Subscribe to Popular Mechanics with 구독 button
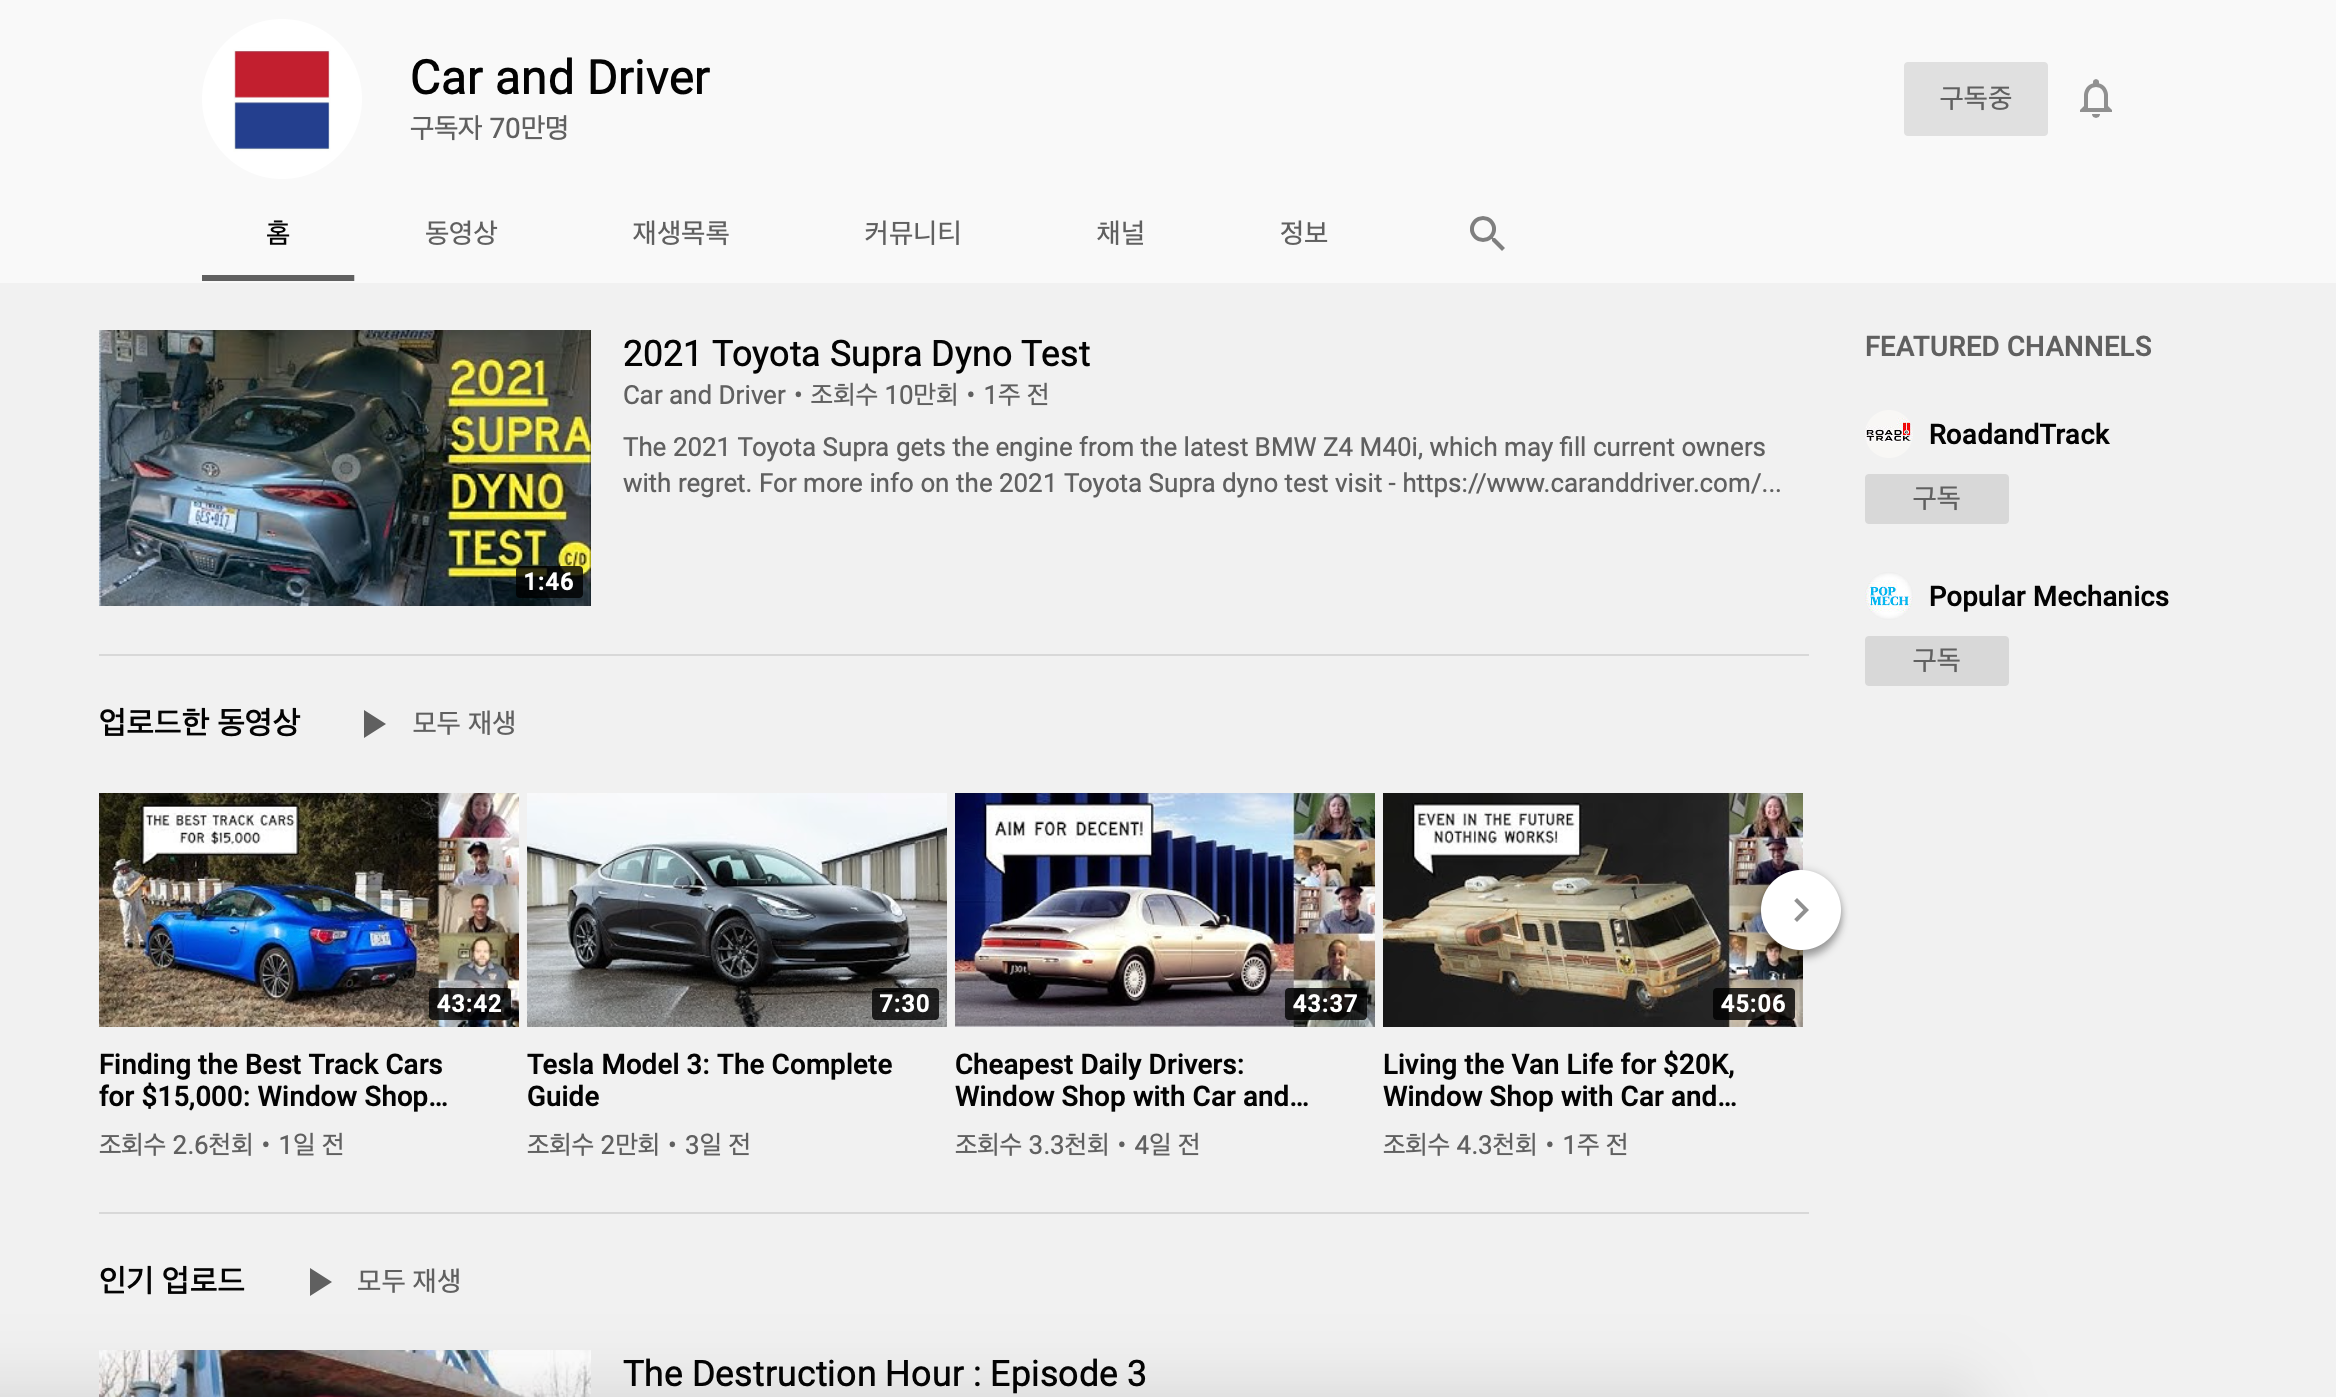The height and width of the screenshot is (1397, 2336). click(1935, 660)
